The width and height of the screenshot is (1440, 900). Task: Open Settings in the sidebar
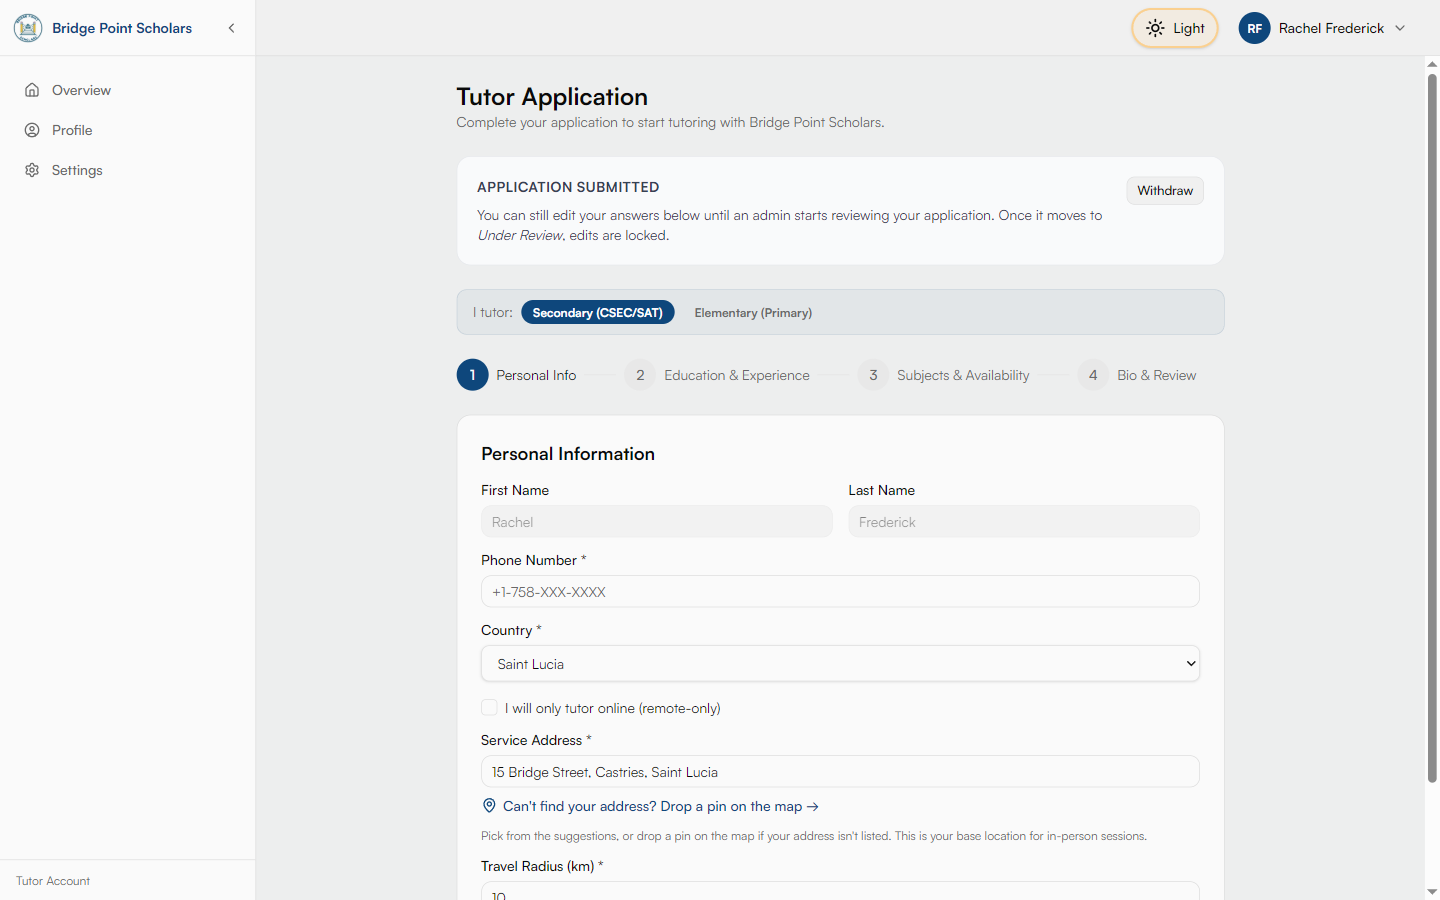point(128,170)
